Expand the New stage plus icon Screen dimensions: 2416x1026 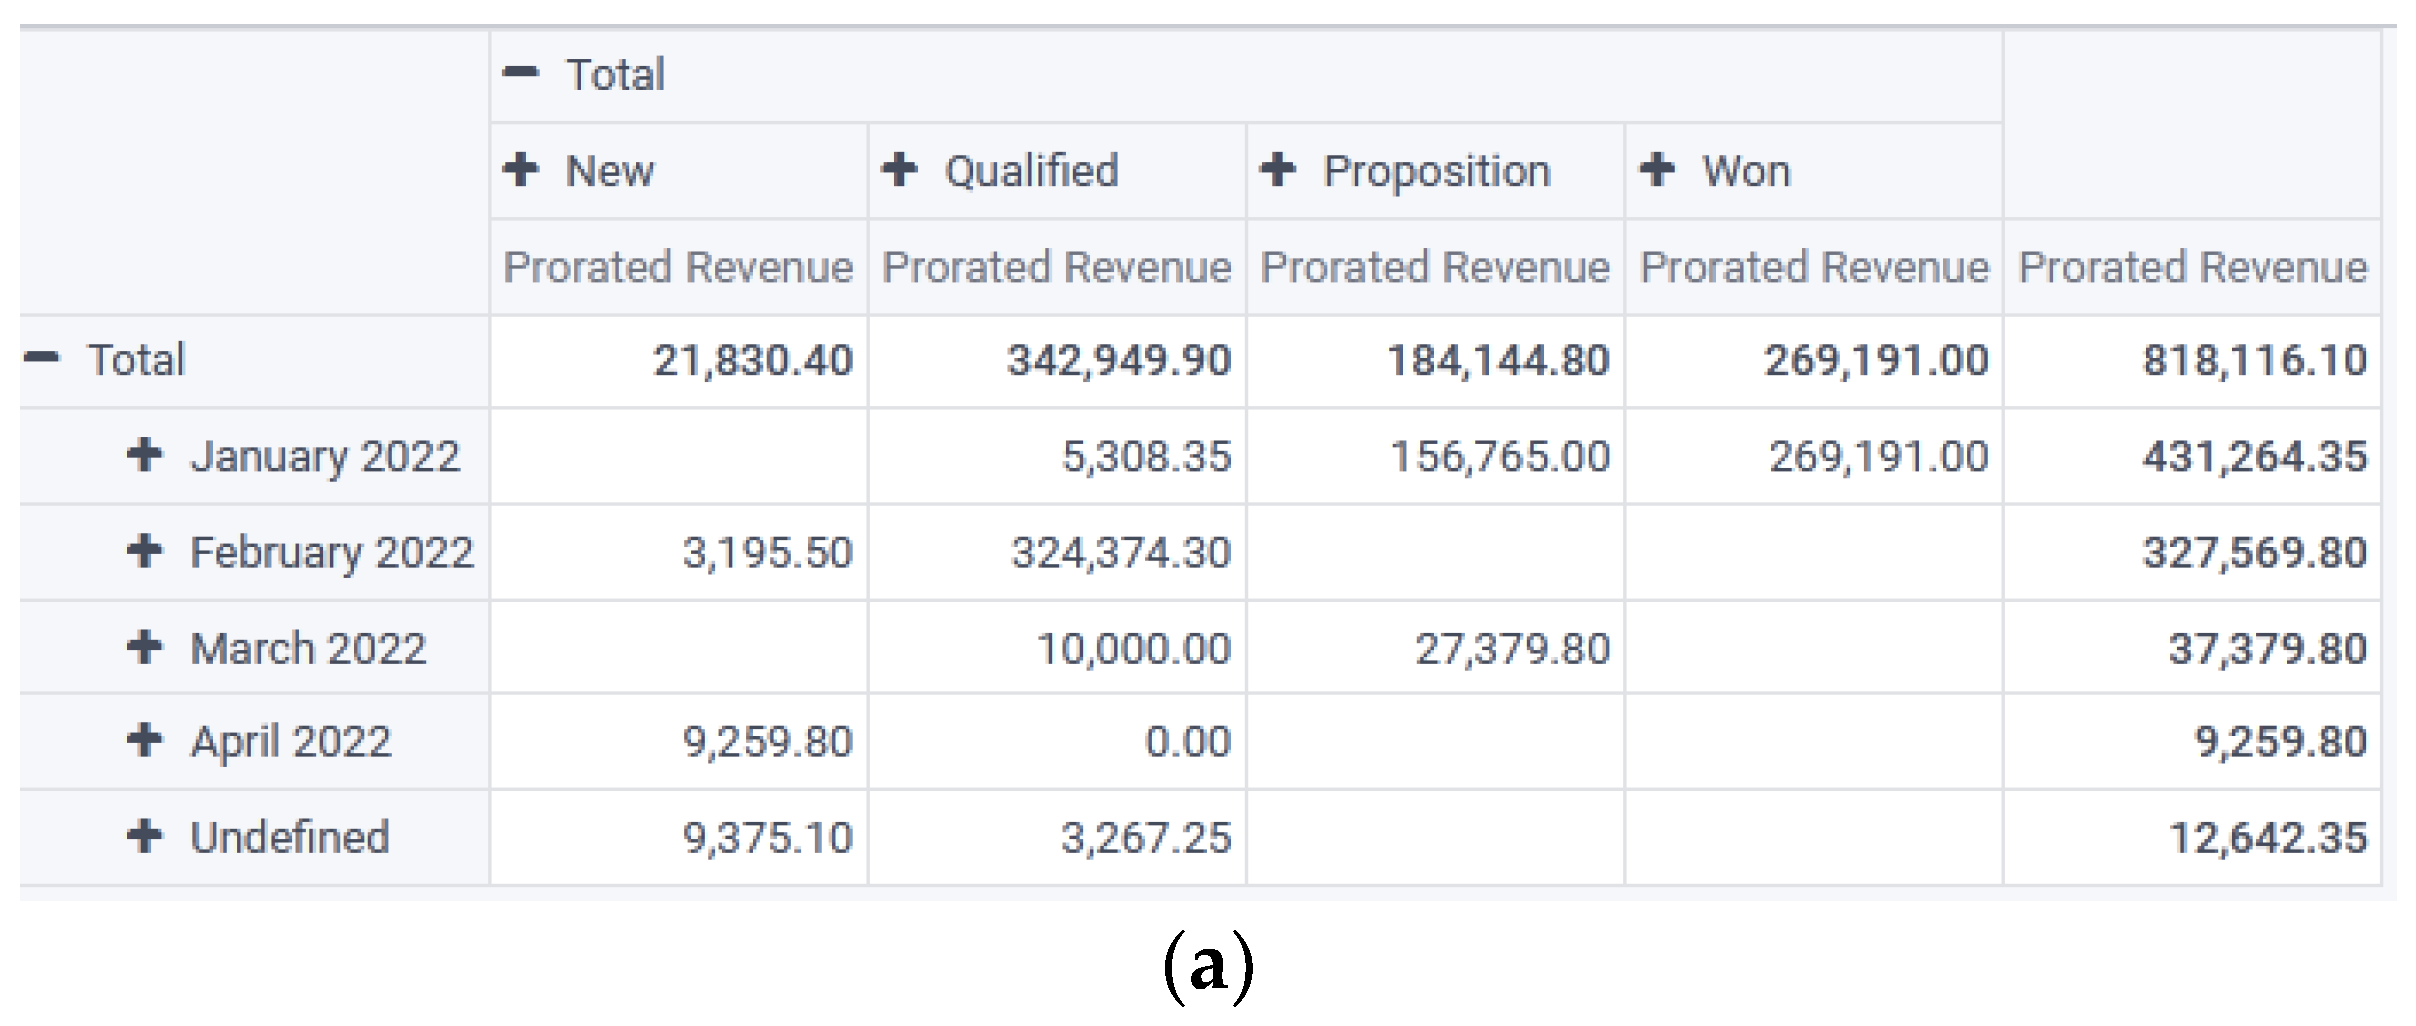coord(521,169)
